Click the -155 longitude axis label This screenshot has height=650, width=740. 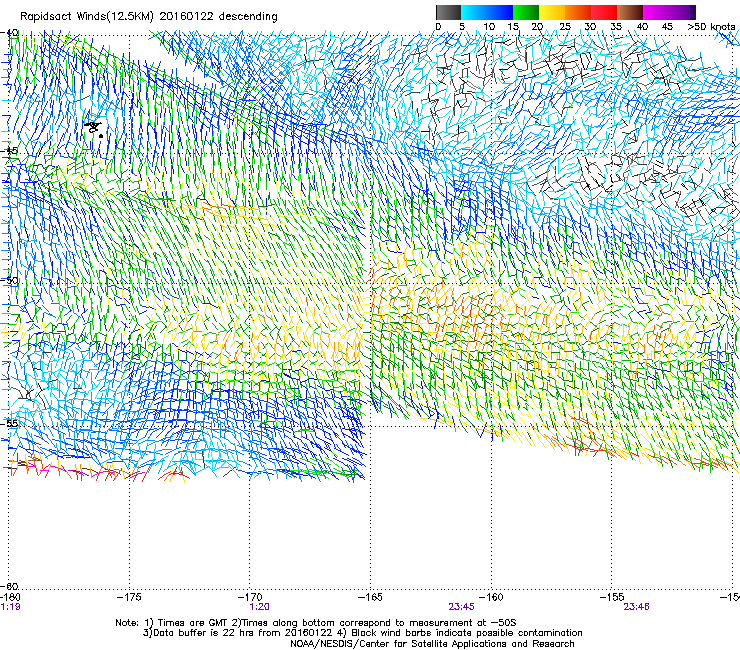point(612,598)
